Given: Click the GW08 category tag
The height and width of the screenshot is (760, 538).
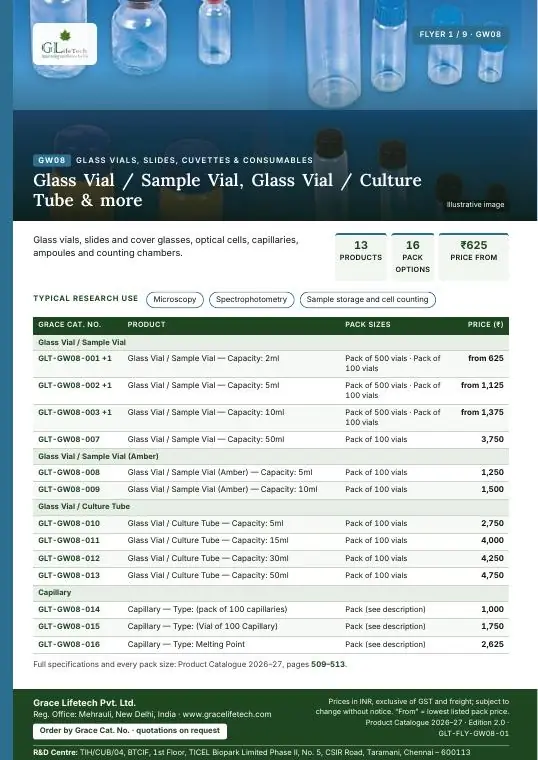Looking at the screenshot, I should [x=52, y=160].
